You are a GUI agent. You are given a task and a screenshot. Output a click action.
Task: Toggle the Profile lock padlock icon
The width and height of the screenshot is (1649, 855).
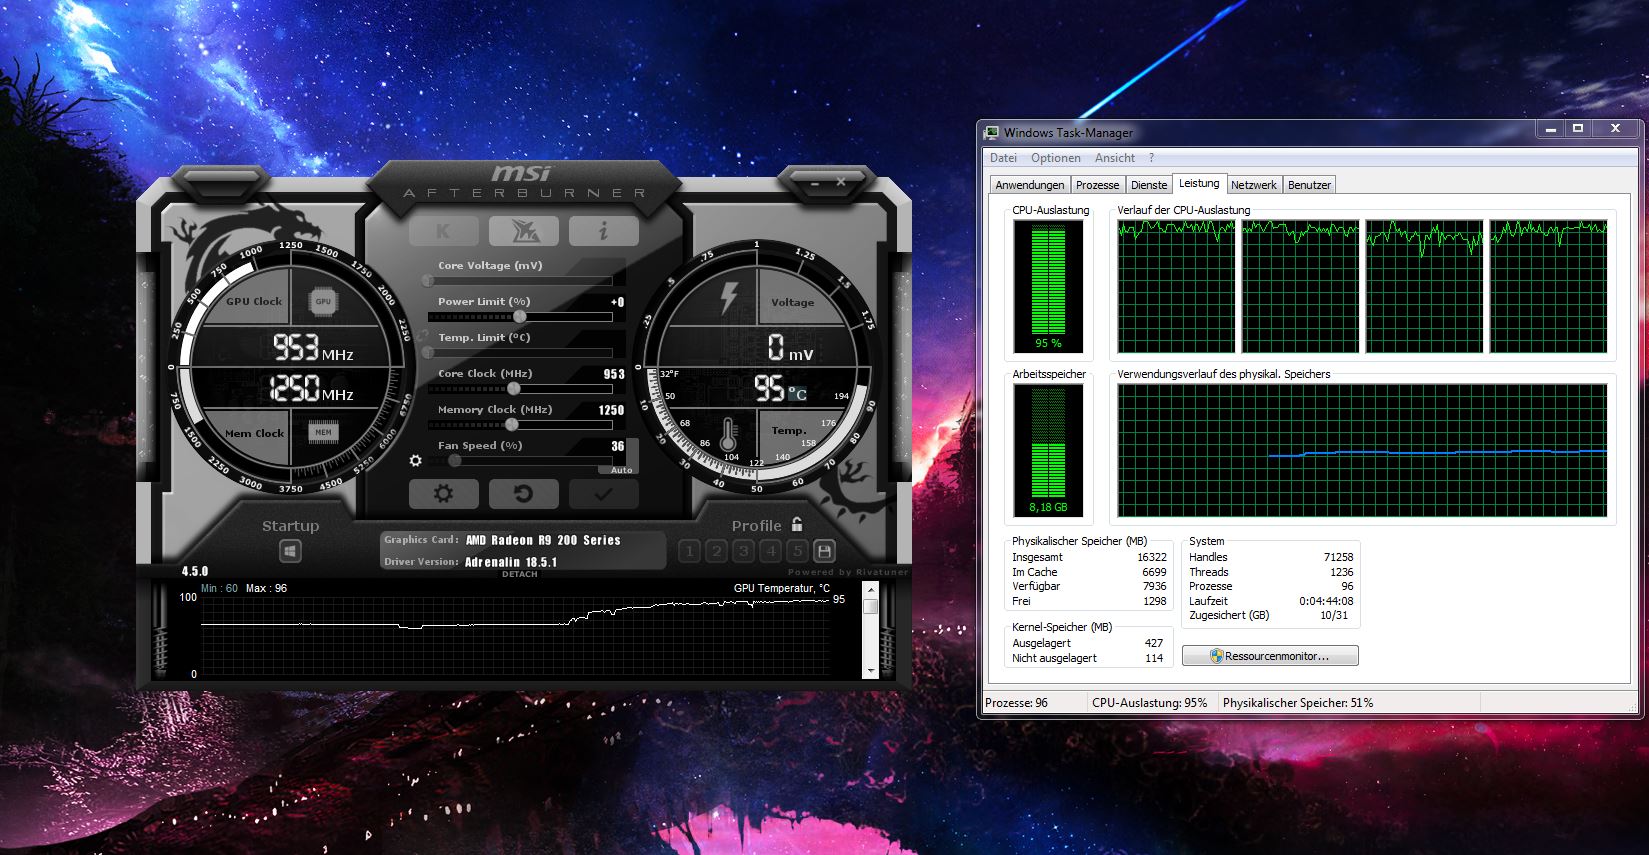[x=797, y=524]
